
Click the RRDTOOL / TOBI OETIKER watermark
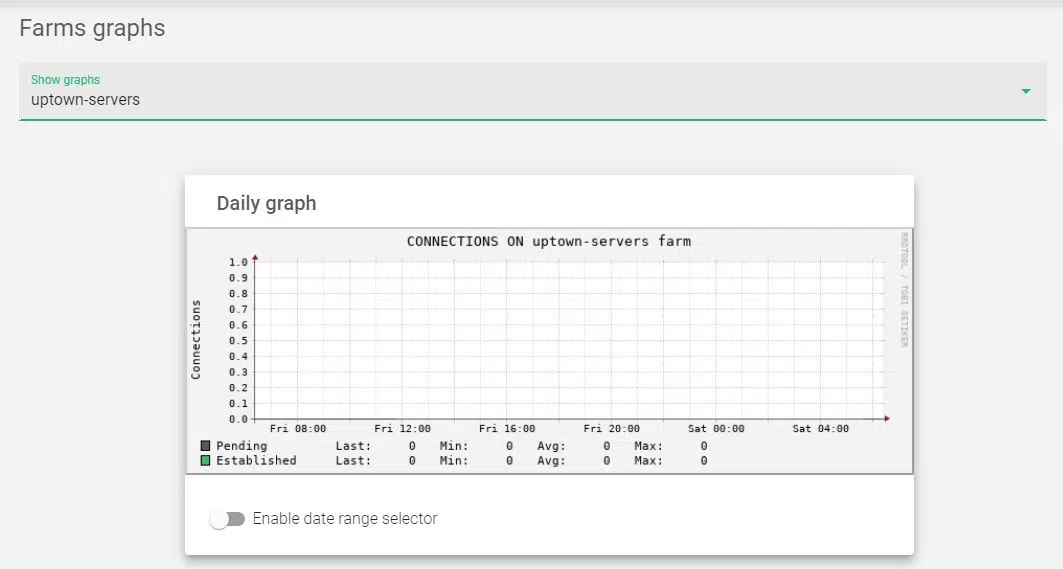click(904, 290)
